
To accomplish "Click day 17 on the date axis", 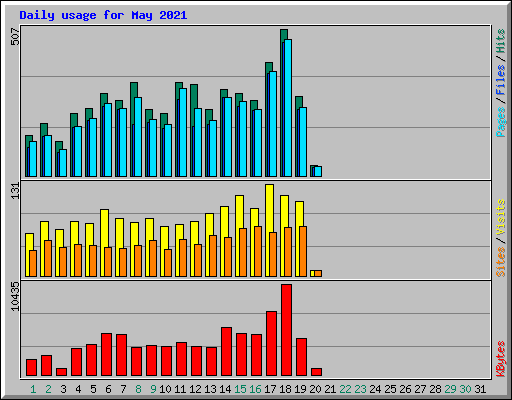I will pyautogui.click(x=270, y=389).
